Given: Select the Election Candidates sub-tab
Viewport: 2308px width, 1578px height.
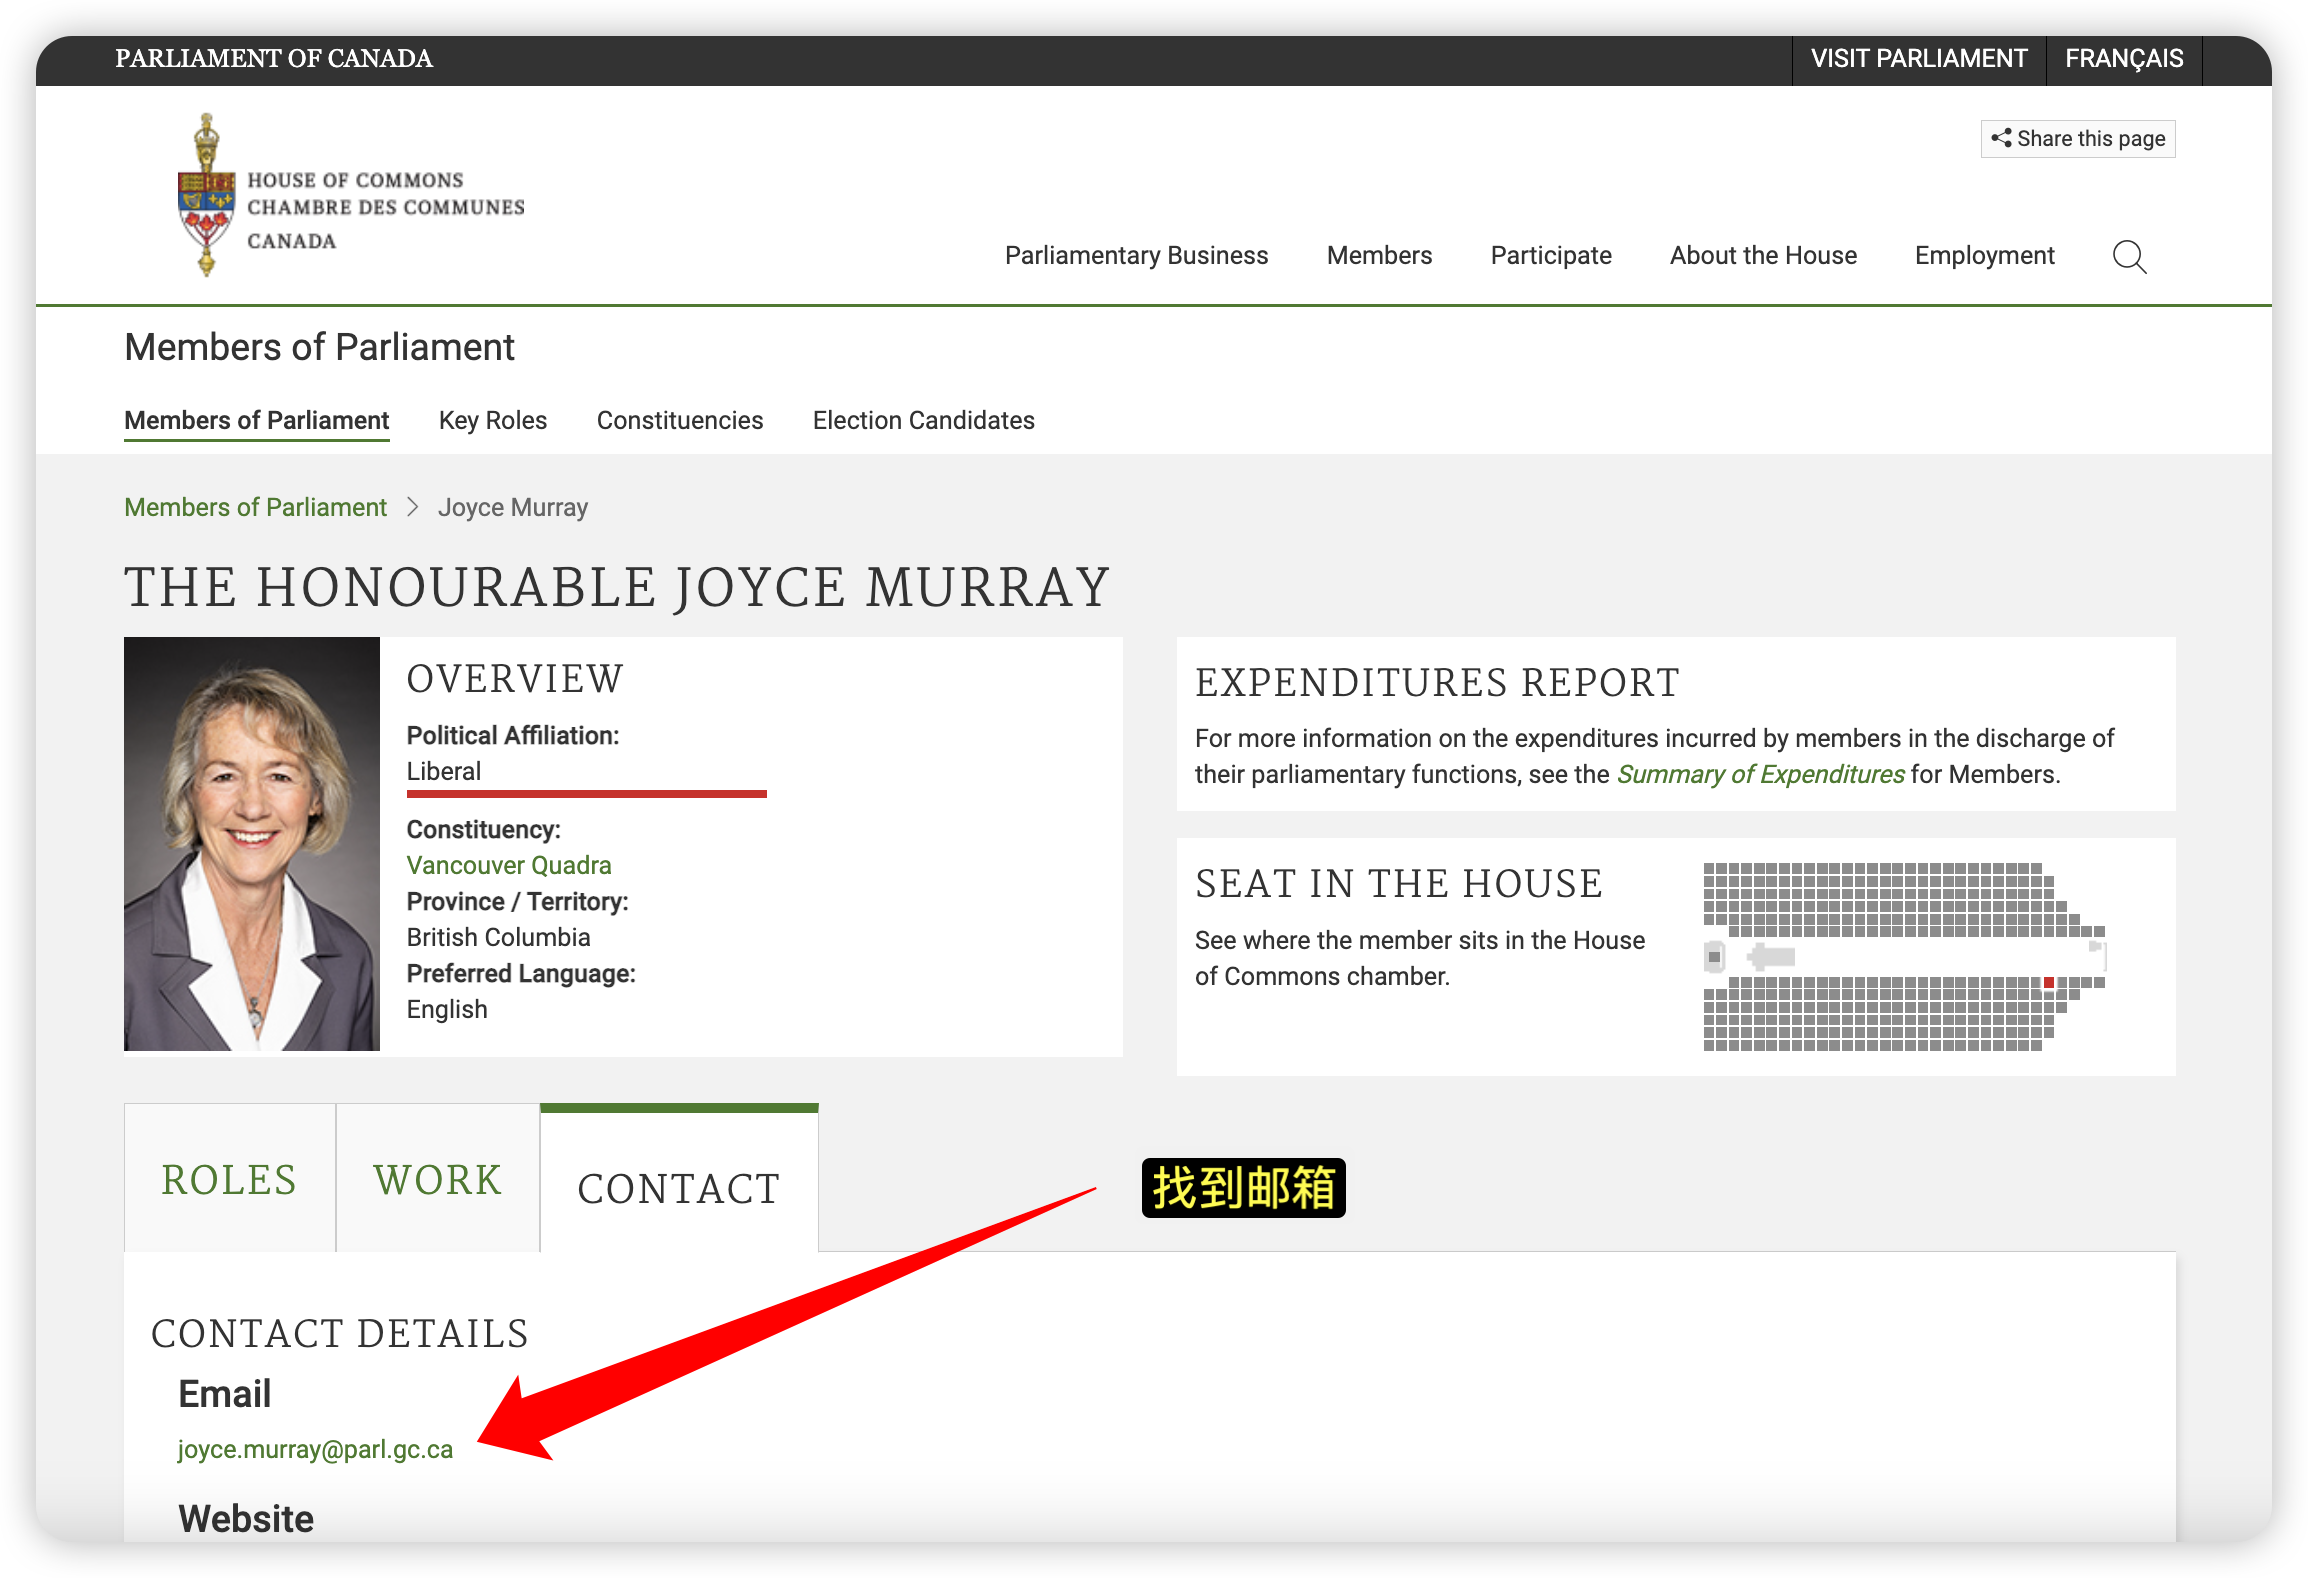Looking at the screenshot, I should tap(924, 421).
